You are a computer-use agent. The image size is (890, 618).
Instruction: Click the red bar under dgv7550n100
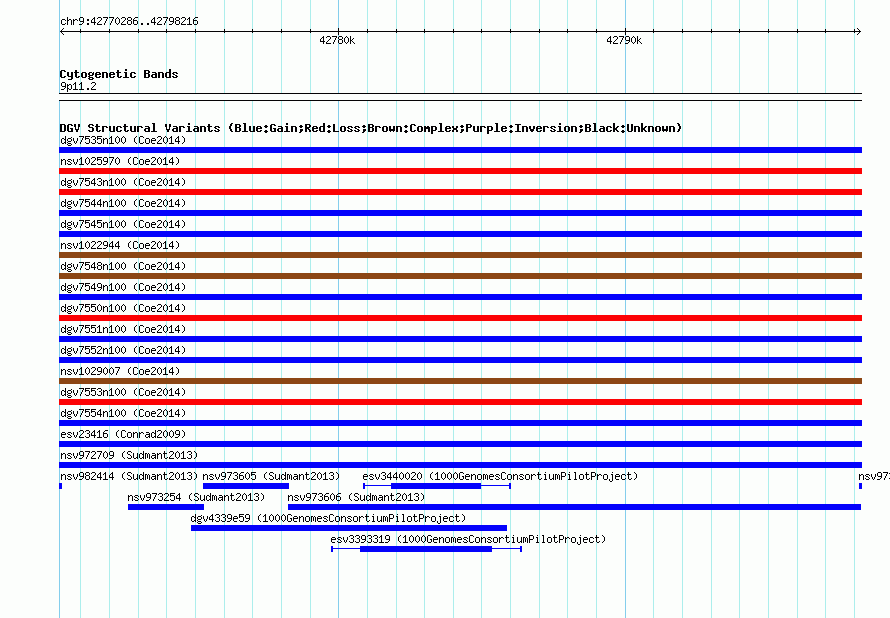[x=460, y=318]
